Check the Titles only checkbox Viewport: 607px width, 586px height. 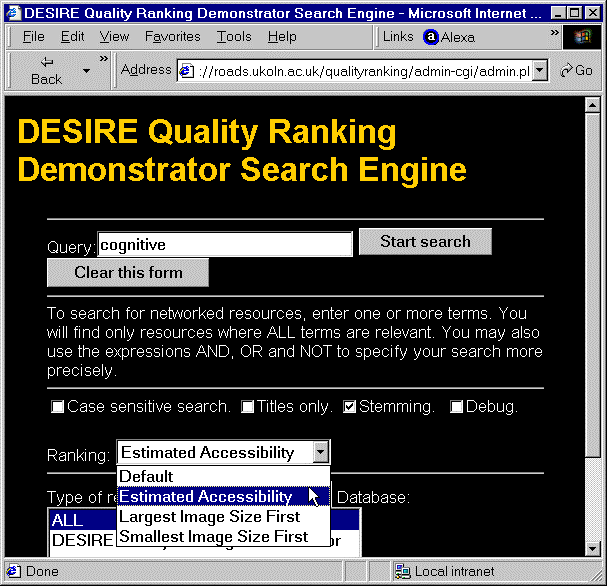tap(248, 407)
